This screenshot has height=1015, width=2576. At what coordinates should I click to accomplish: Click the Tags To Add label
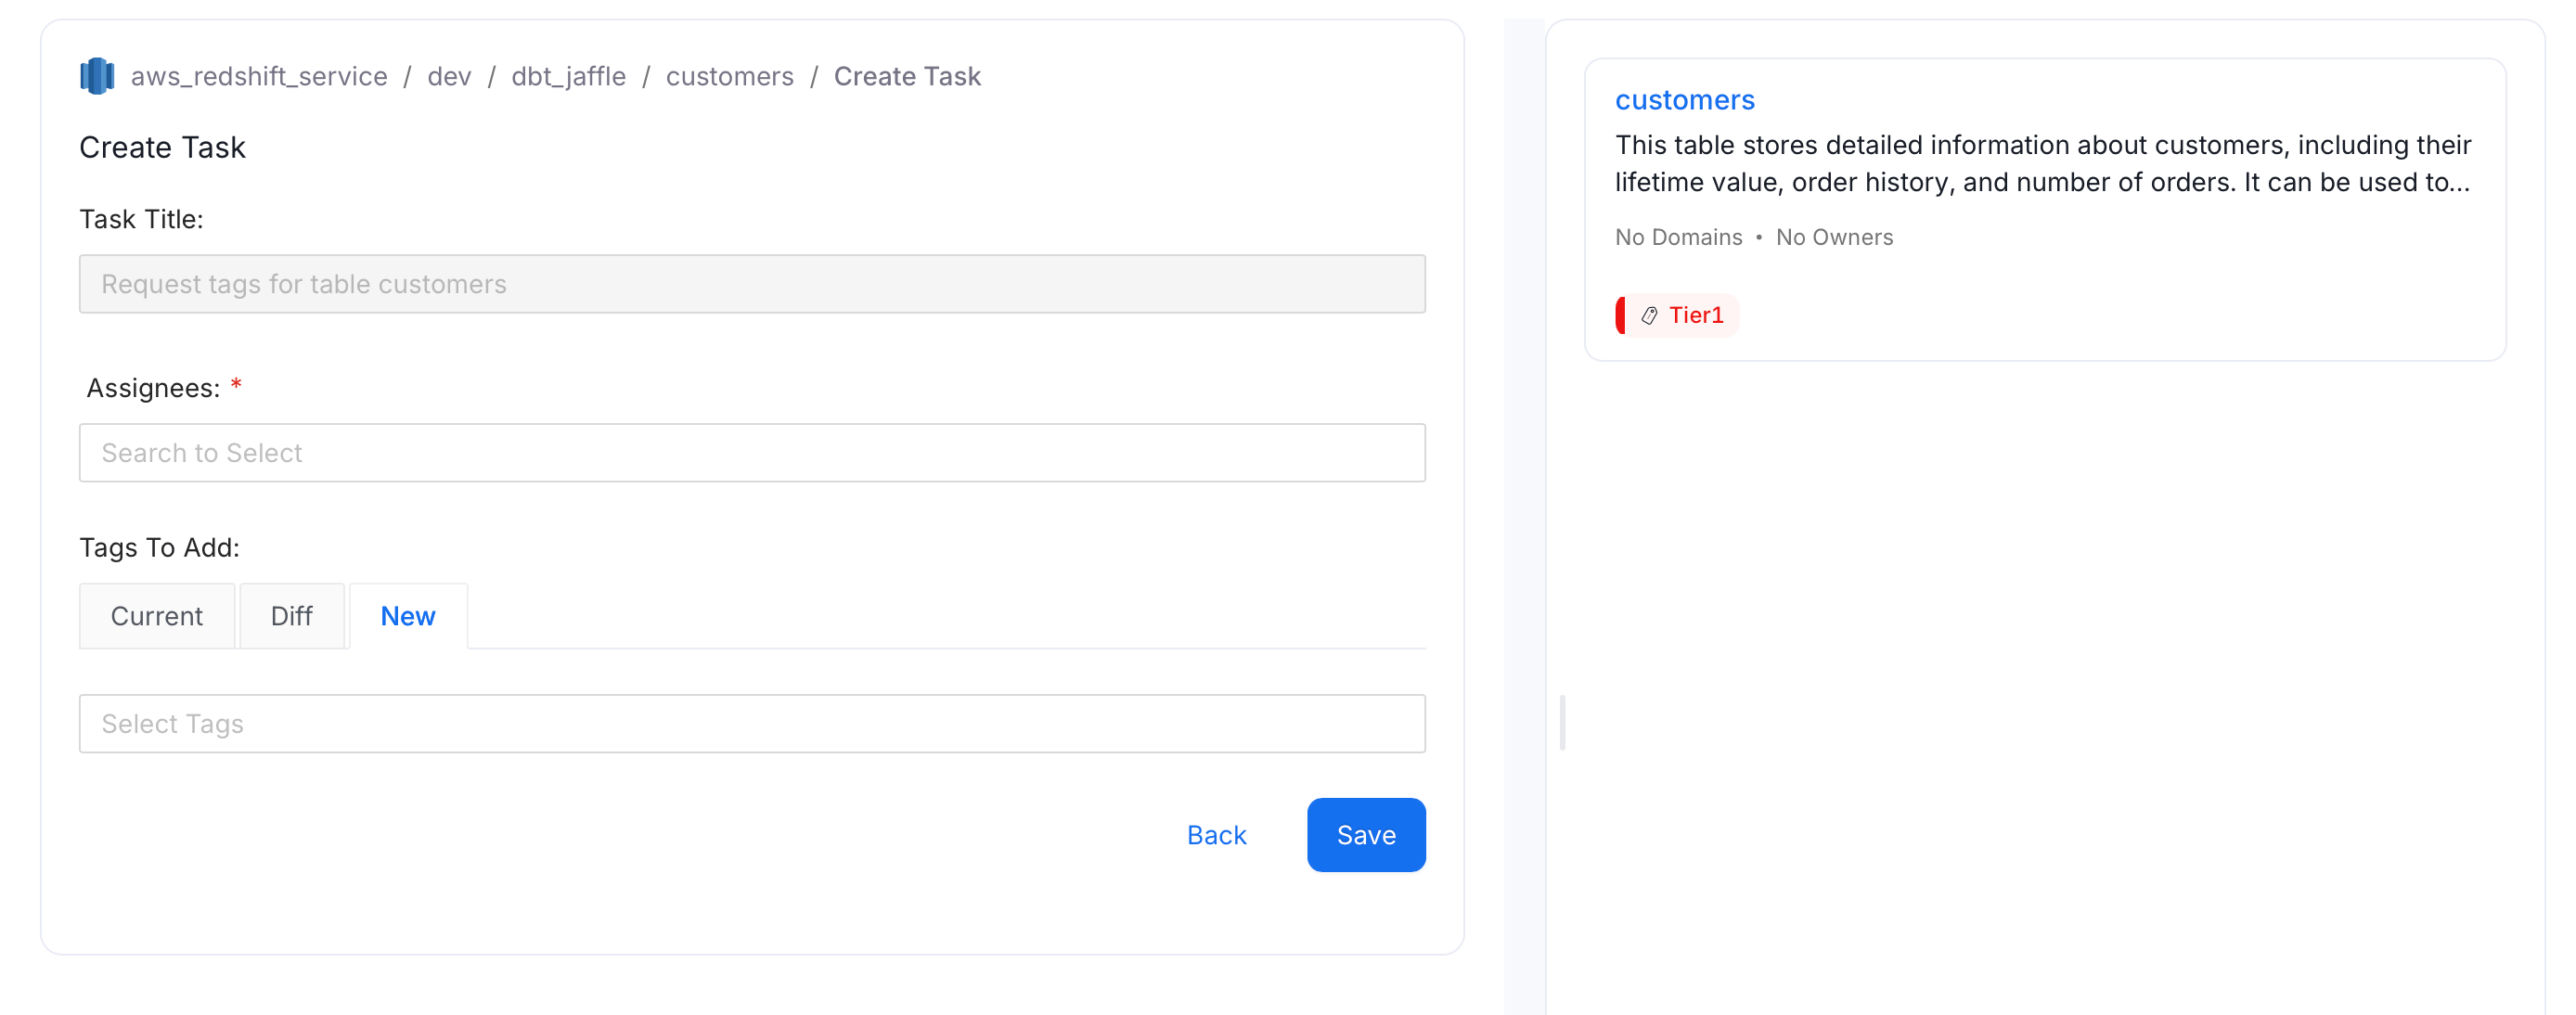click(159, 548)
